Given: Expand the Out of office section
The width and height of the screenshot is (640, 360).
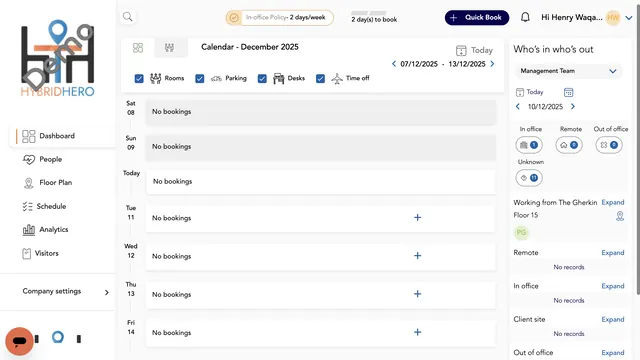Looking at the screenshot, I should 613,353.
